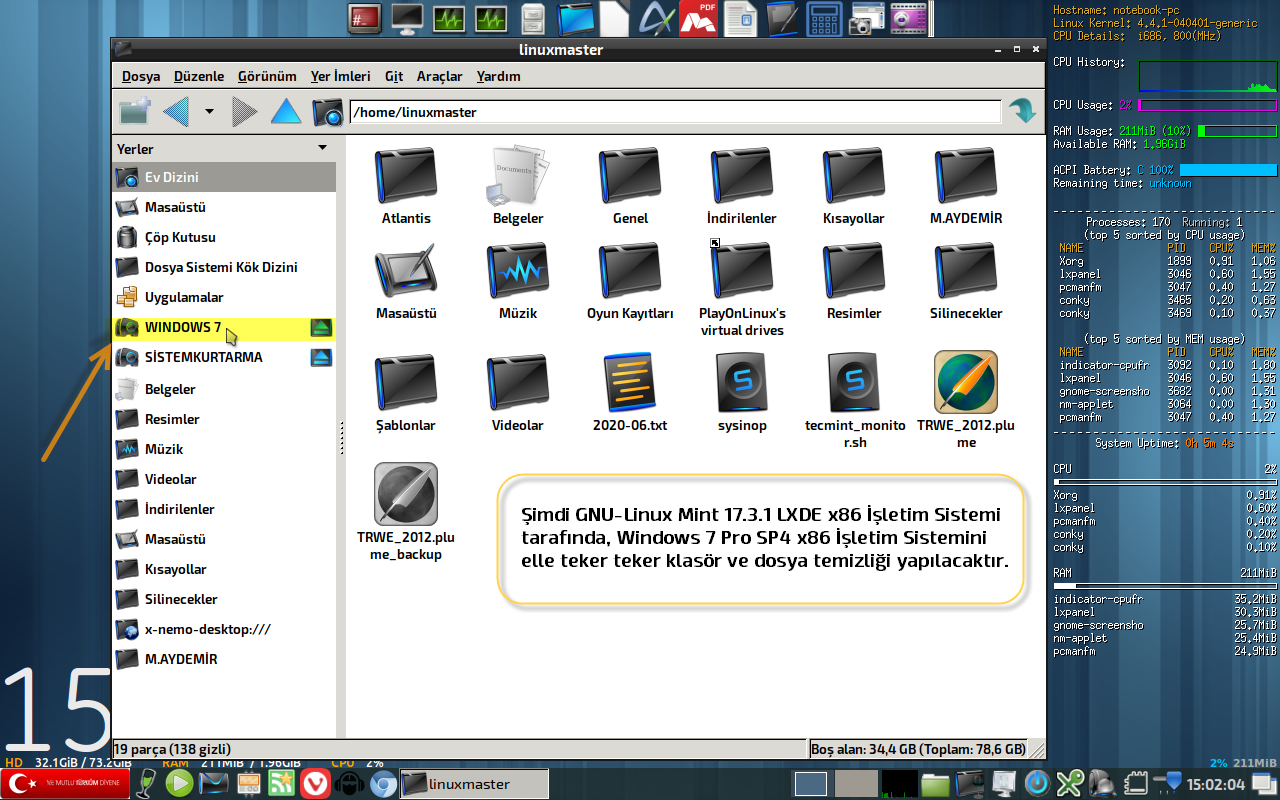1280x800 pixels.
Task: Eject the SİSTEMKURTARMA drive
Action: pyautogui.click(x=321, y=357)
